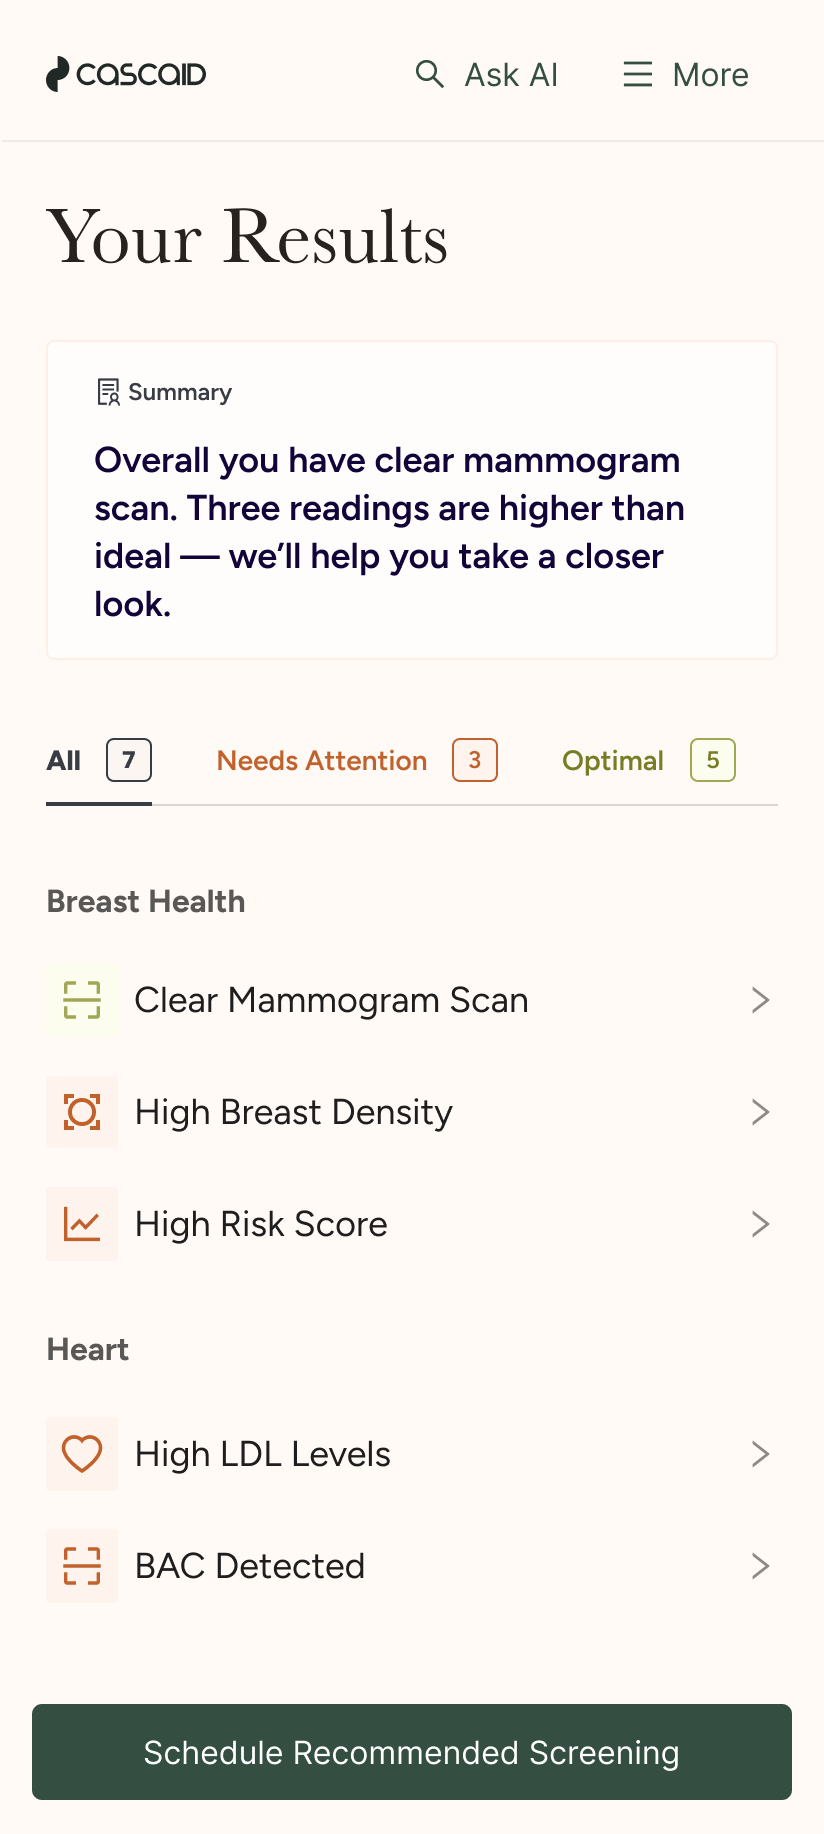This screenshot has height=1834, width=824.
Task: Click the Cascaid logo icon
Action: click(57, 74)
